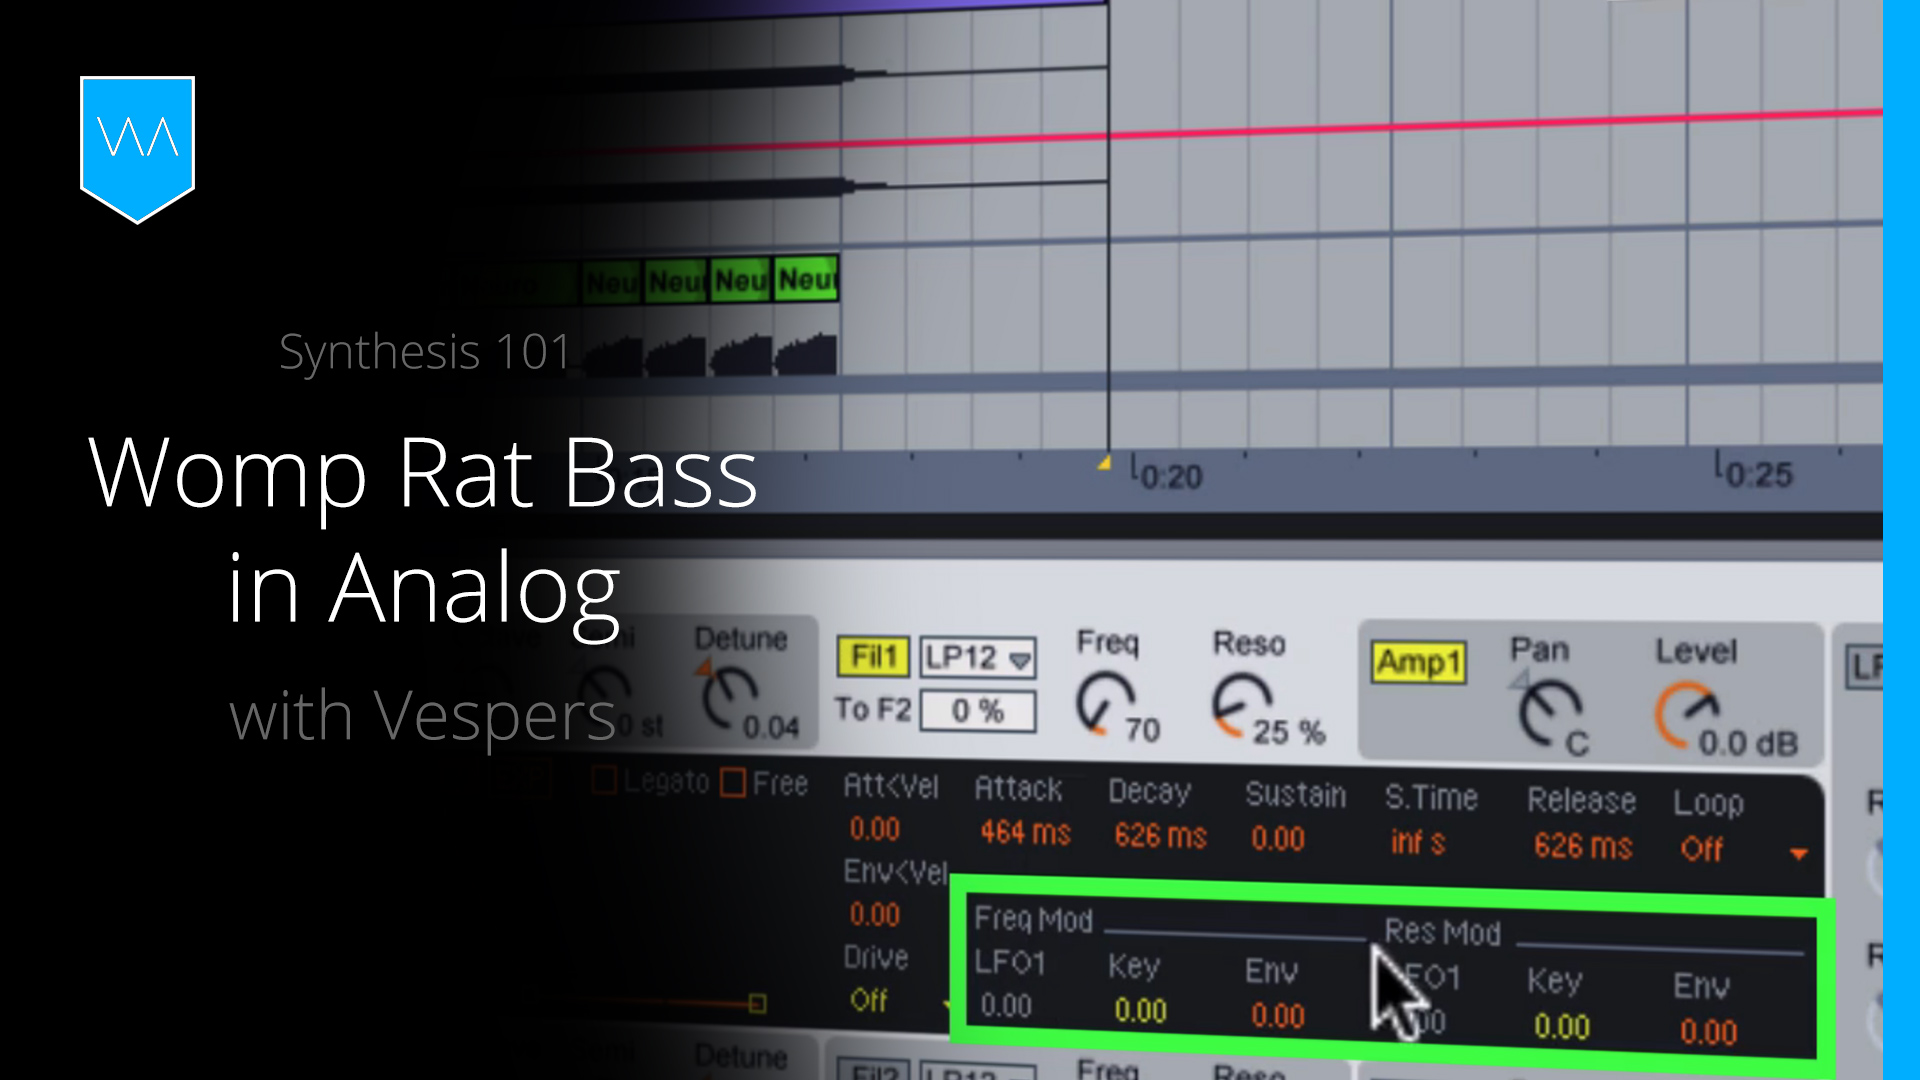This screenshot has height=1080, width=1920.
Task: Click the Sustain value 0.00
Action: pos(1278,838)
